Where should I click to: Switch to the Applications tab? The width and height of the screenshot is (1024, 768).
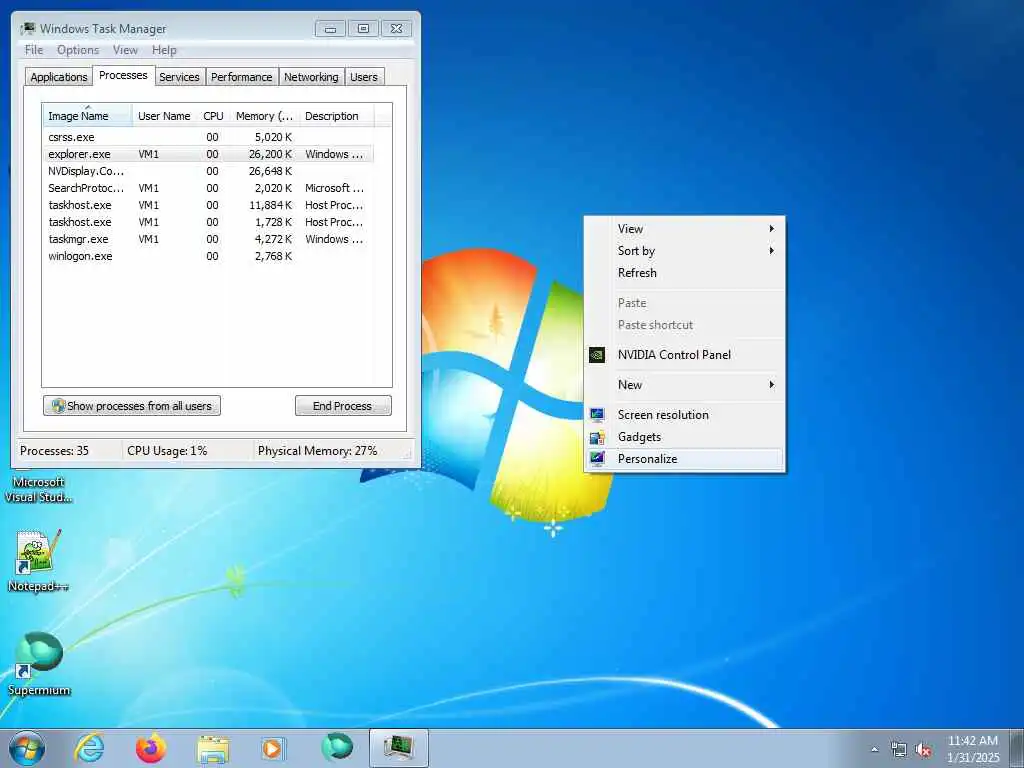pyautogui.click(x=59, y=77)
